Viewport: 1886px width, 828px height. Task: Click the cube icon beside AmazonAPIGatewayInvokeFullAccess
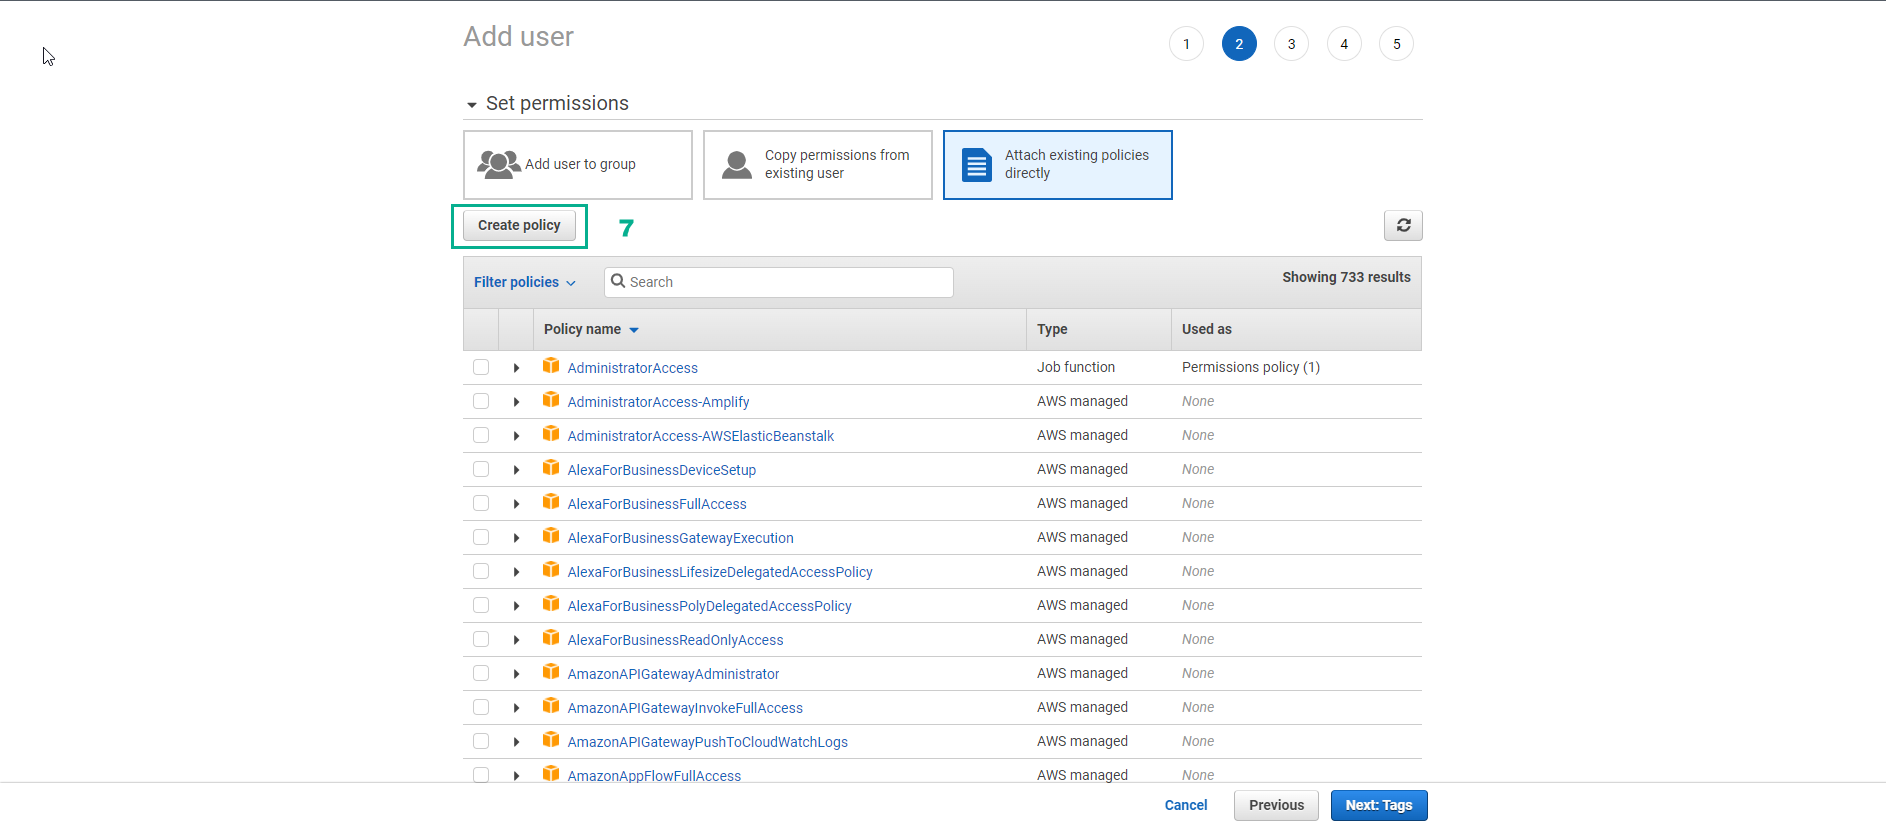coord(551,706)
